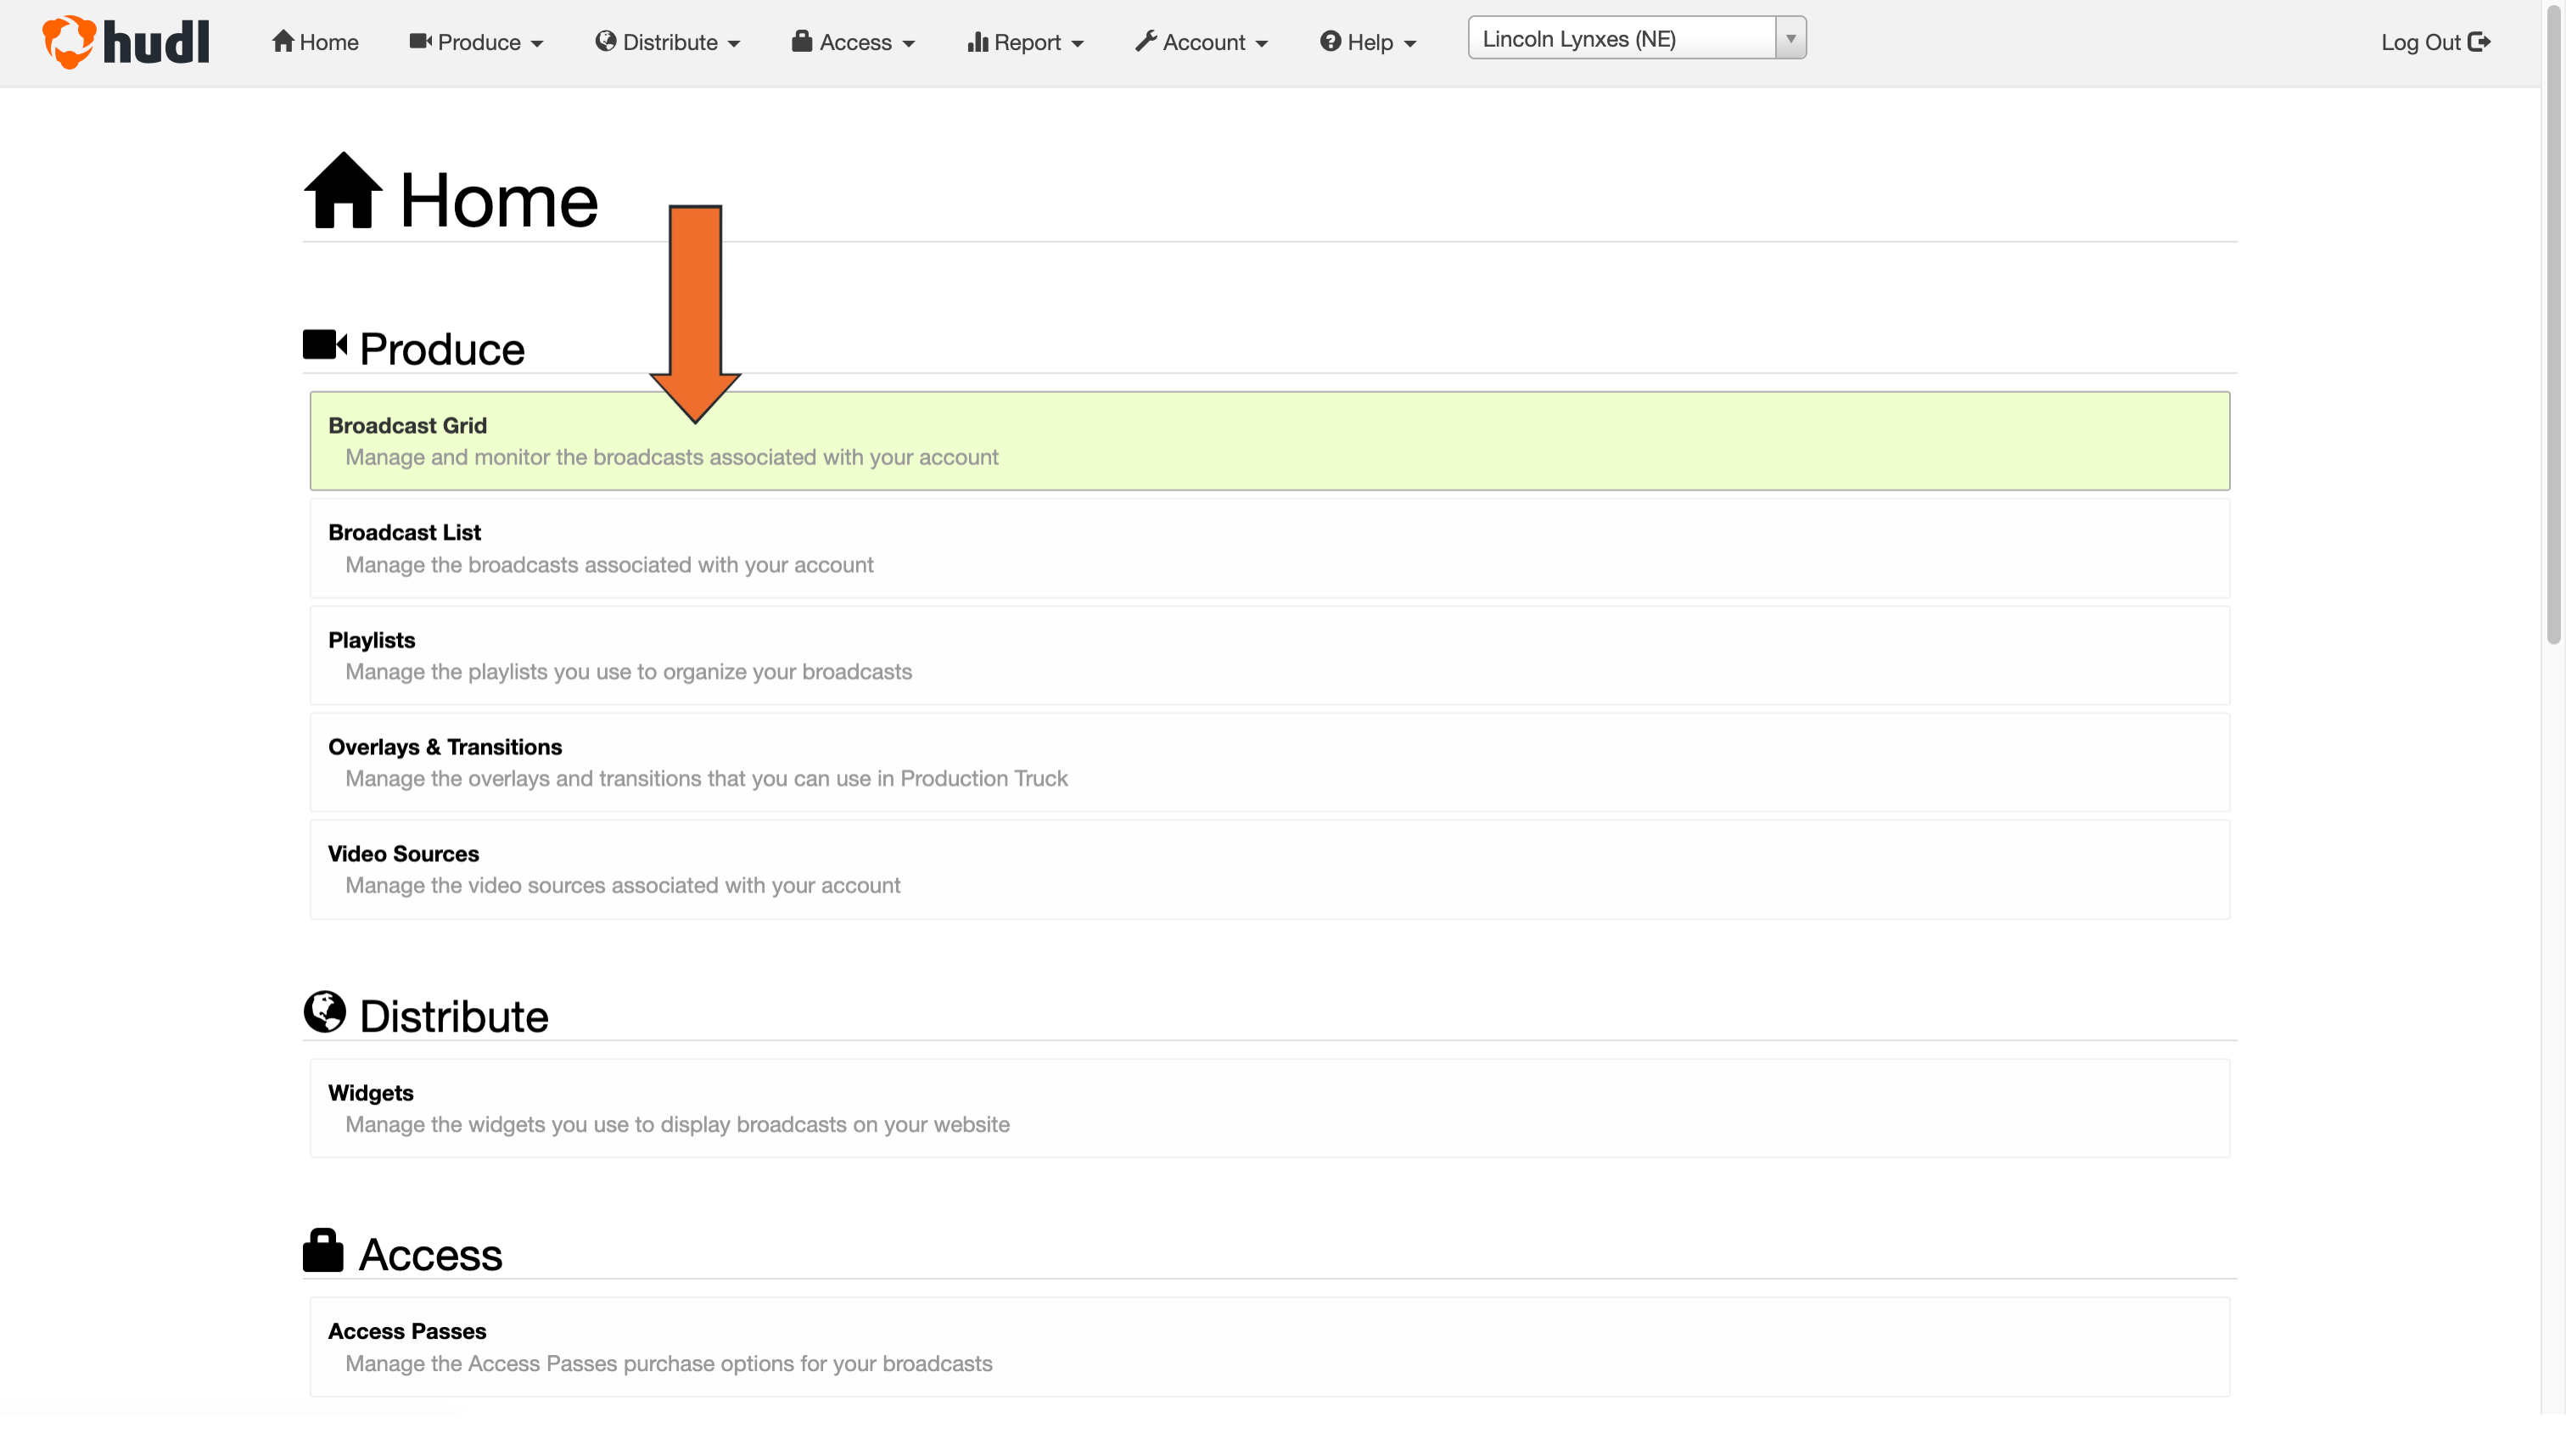Click the globe icon next to Distribute menu

[x=606, y=42]
